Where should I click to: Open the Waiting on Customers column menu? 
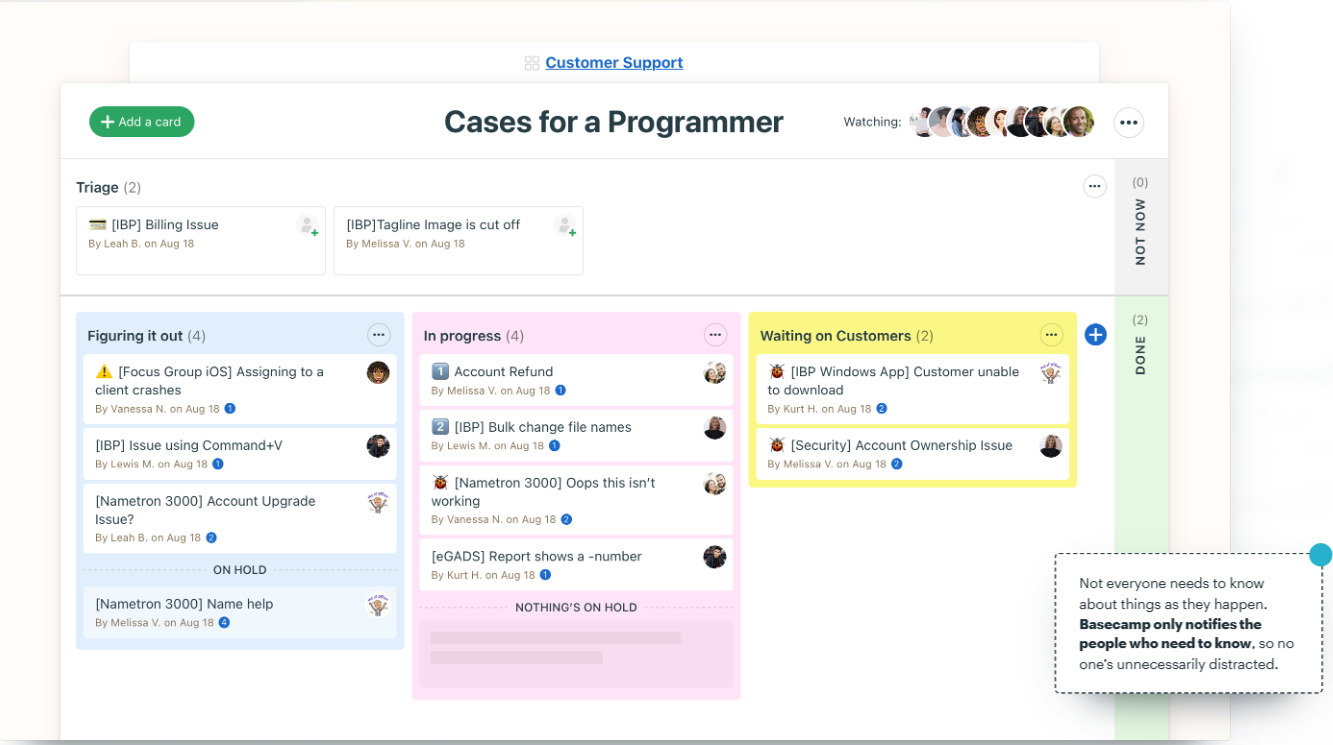pyautogui.click(x=1051, y=335)
